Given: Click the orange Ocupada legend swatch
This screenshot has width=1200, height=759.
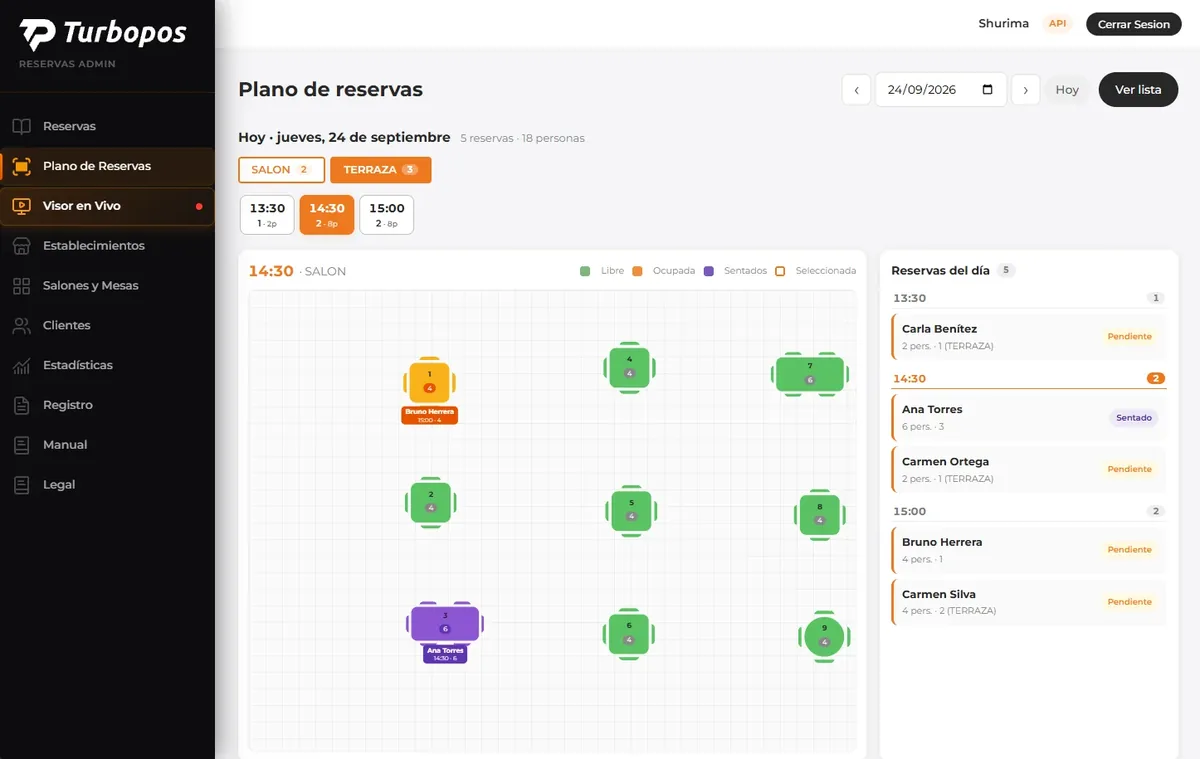Looking at the screenshot, I should pyautogui.click(x=637, y=271).
